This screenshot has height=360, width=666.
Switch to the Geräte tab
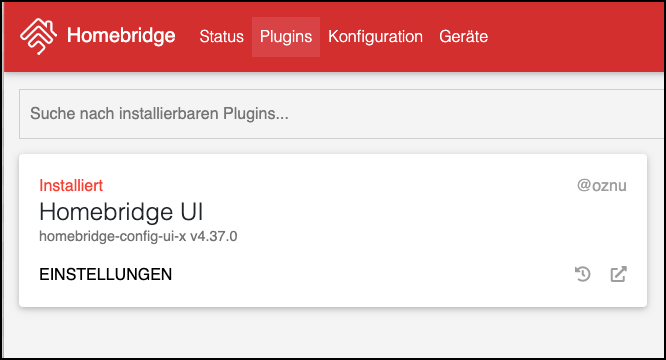pyautogui.click(x=463, y=37)
